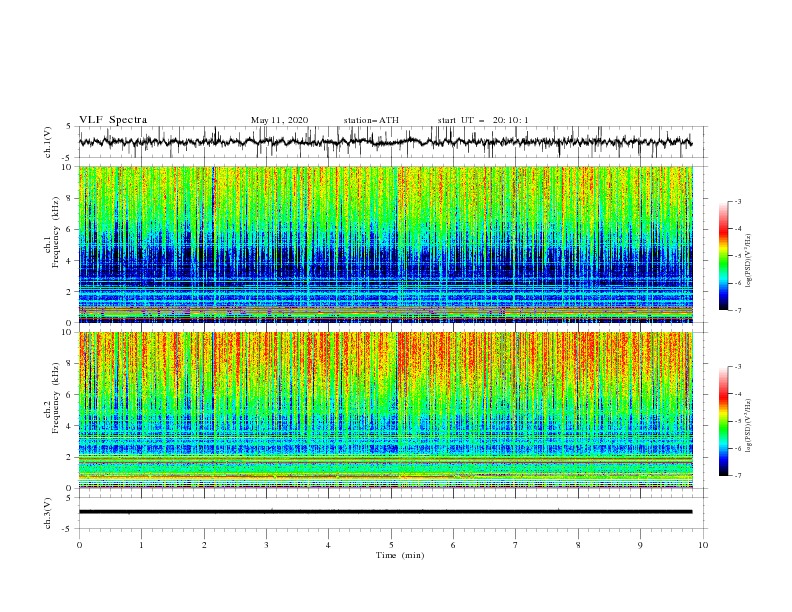Viewport: 792px width, 612px height.
Task: Click time axis tick label "7"
Action: click(516, 545)
